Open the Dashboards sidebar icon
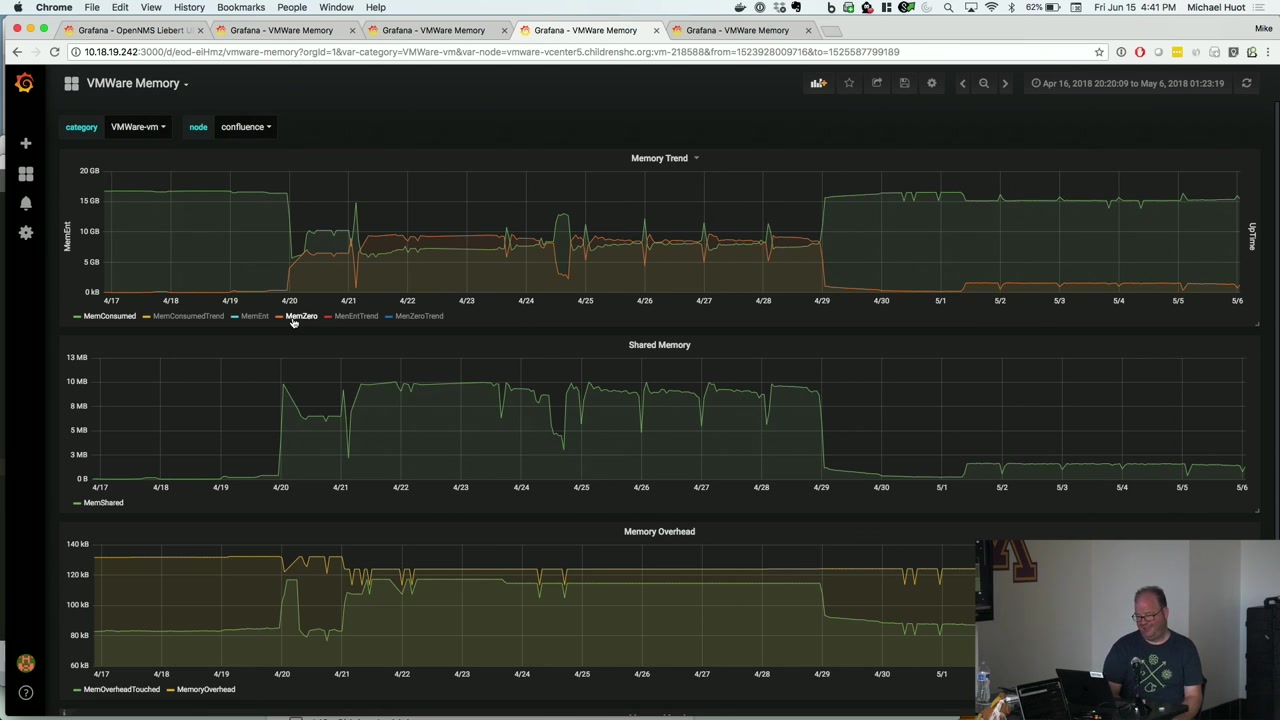 tap(26, 173)
